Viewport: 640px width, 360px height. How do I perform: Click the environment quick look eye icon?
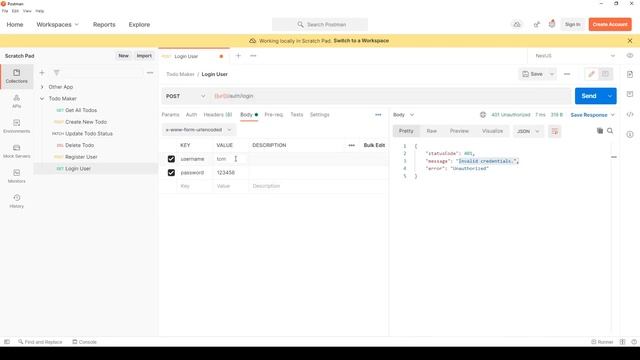(630, 56)
